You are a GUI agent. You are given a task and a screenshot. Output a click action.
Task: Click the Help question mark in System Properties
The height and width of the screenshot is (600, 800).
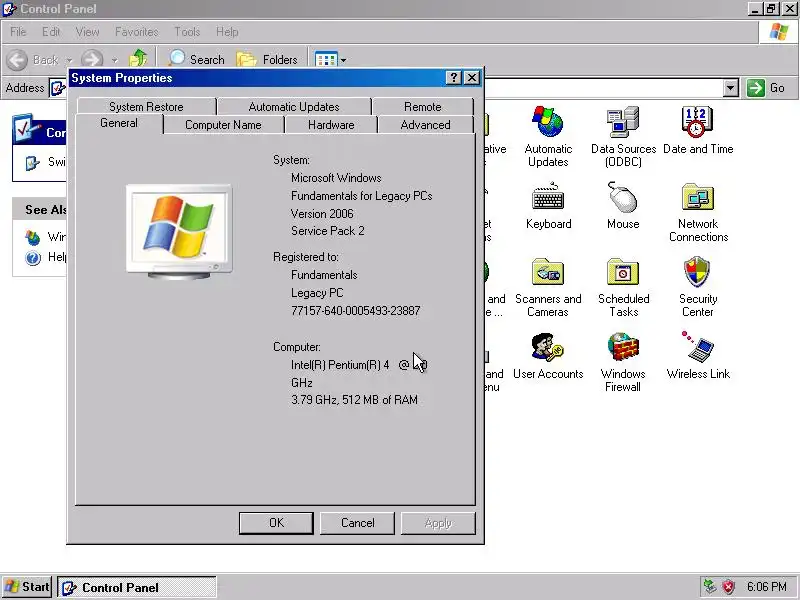point(453,78)
